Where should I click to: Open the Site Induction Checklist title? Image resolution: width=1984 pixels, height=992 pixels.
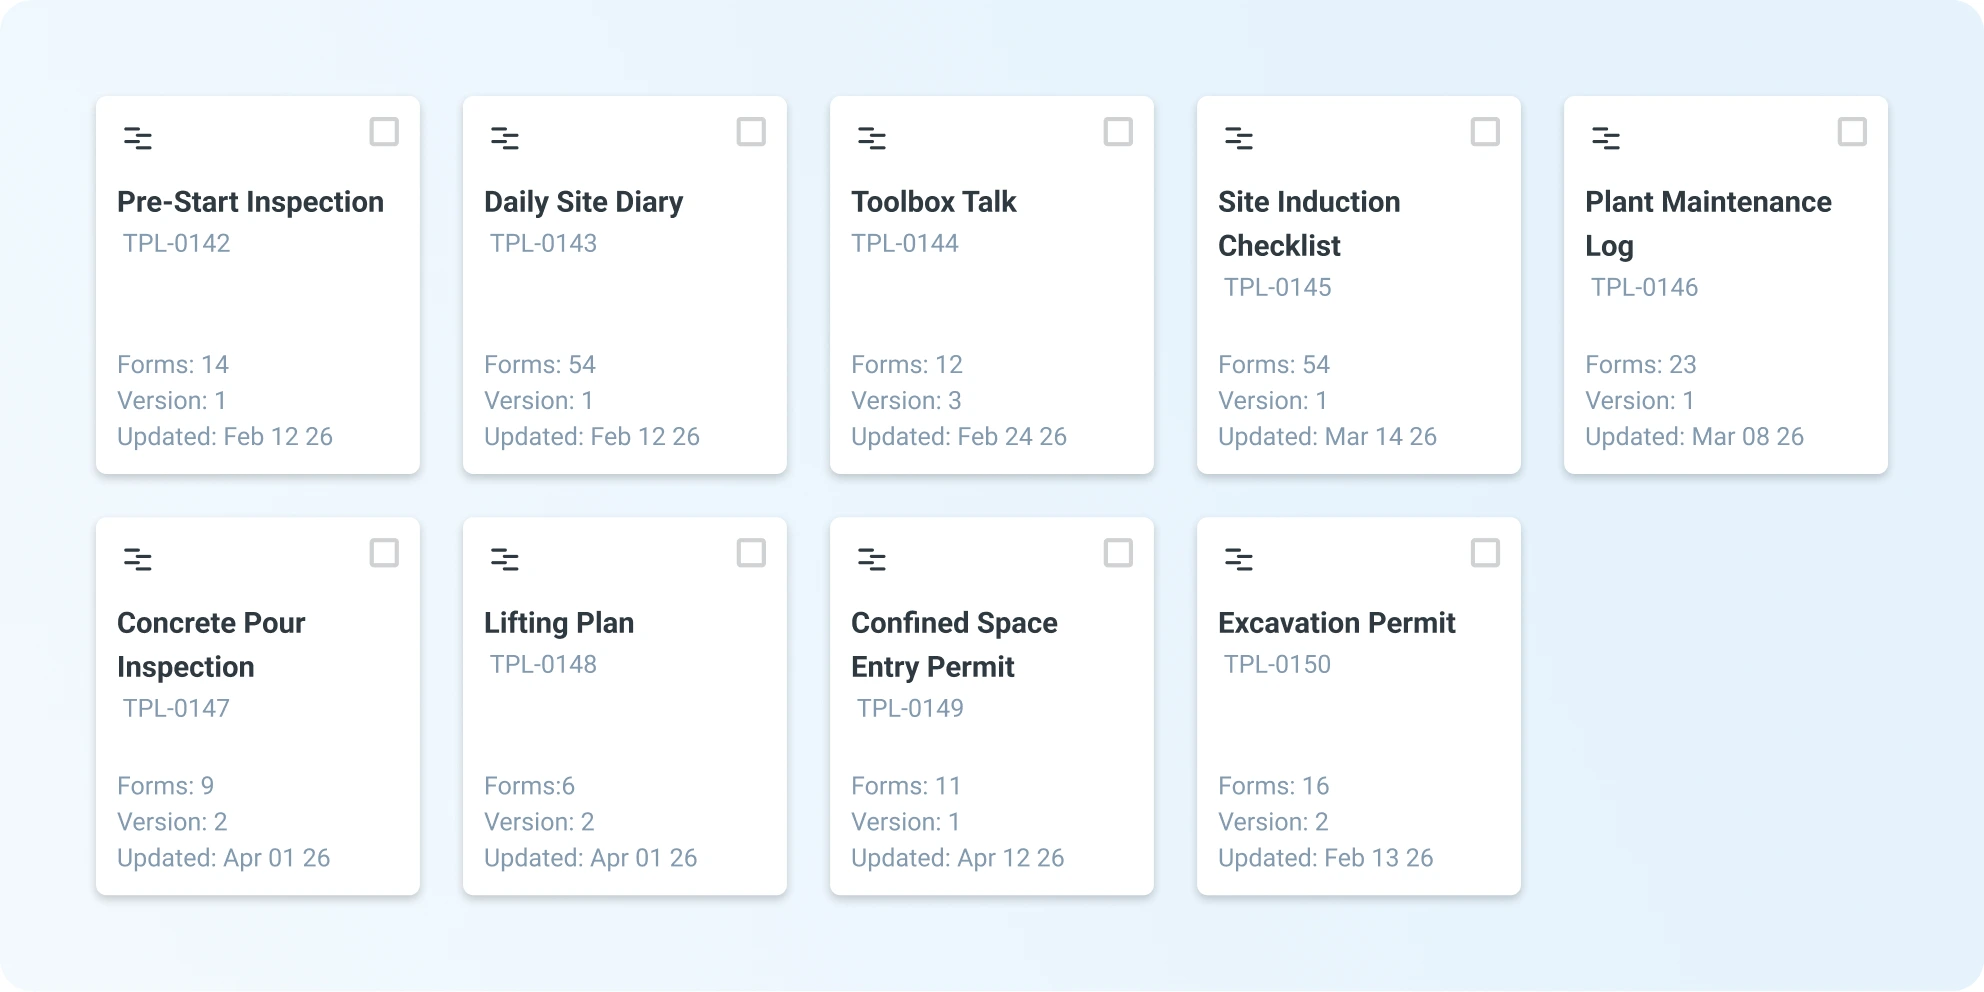pyautogui.click(x=1309, y=224)
